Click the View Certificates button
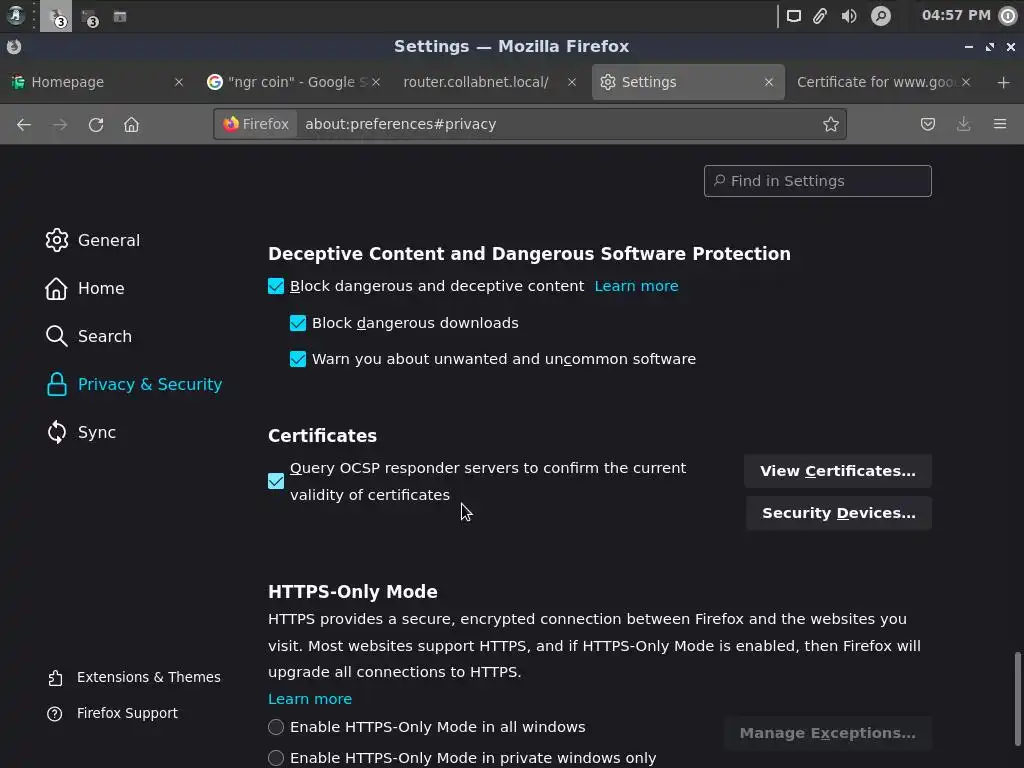 [837, 471]
